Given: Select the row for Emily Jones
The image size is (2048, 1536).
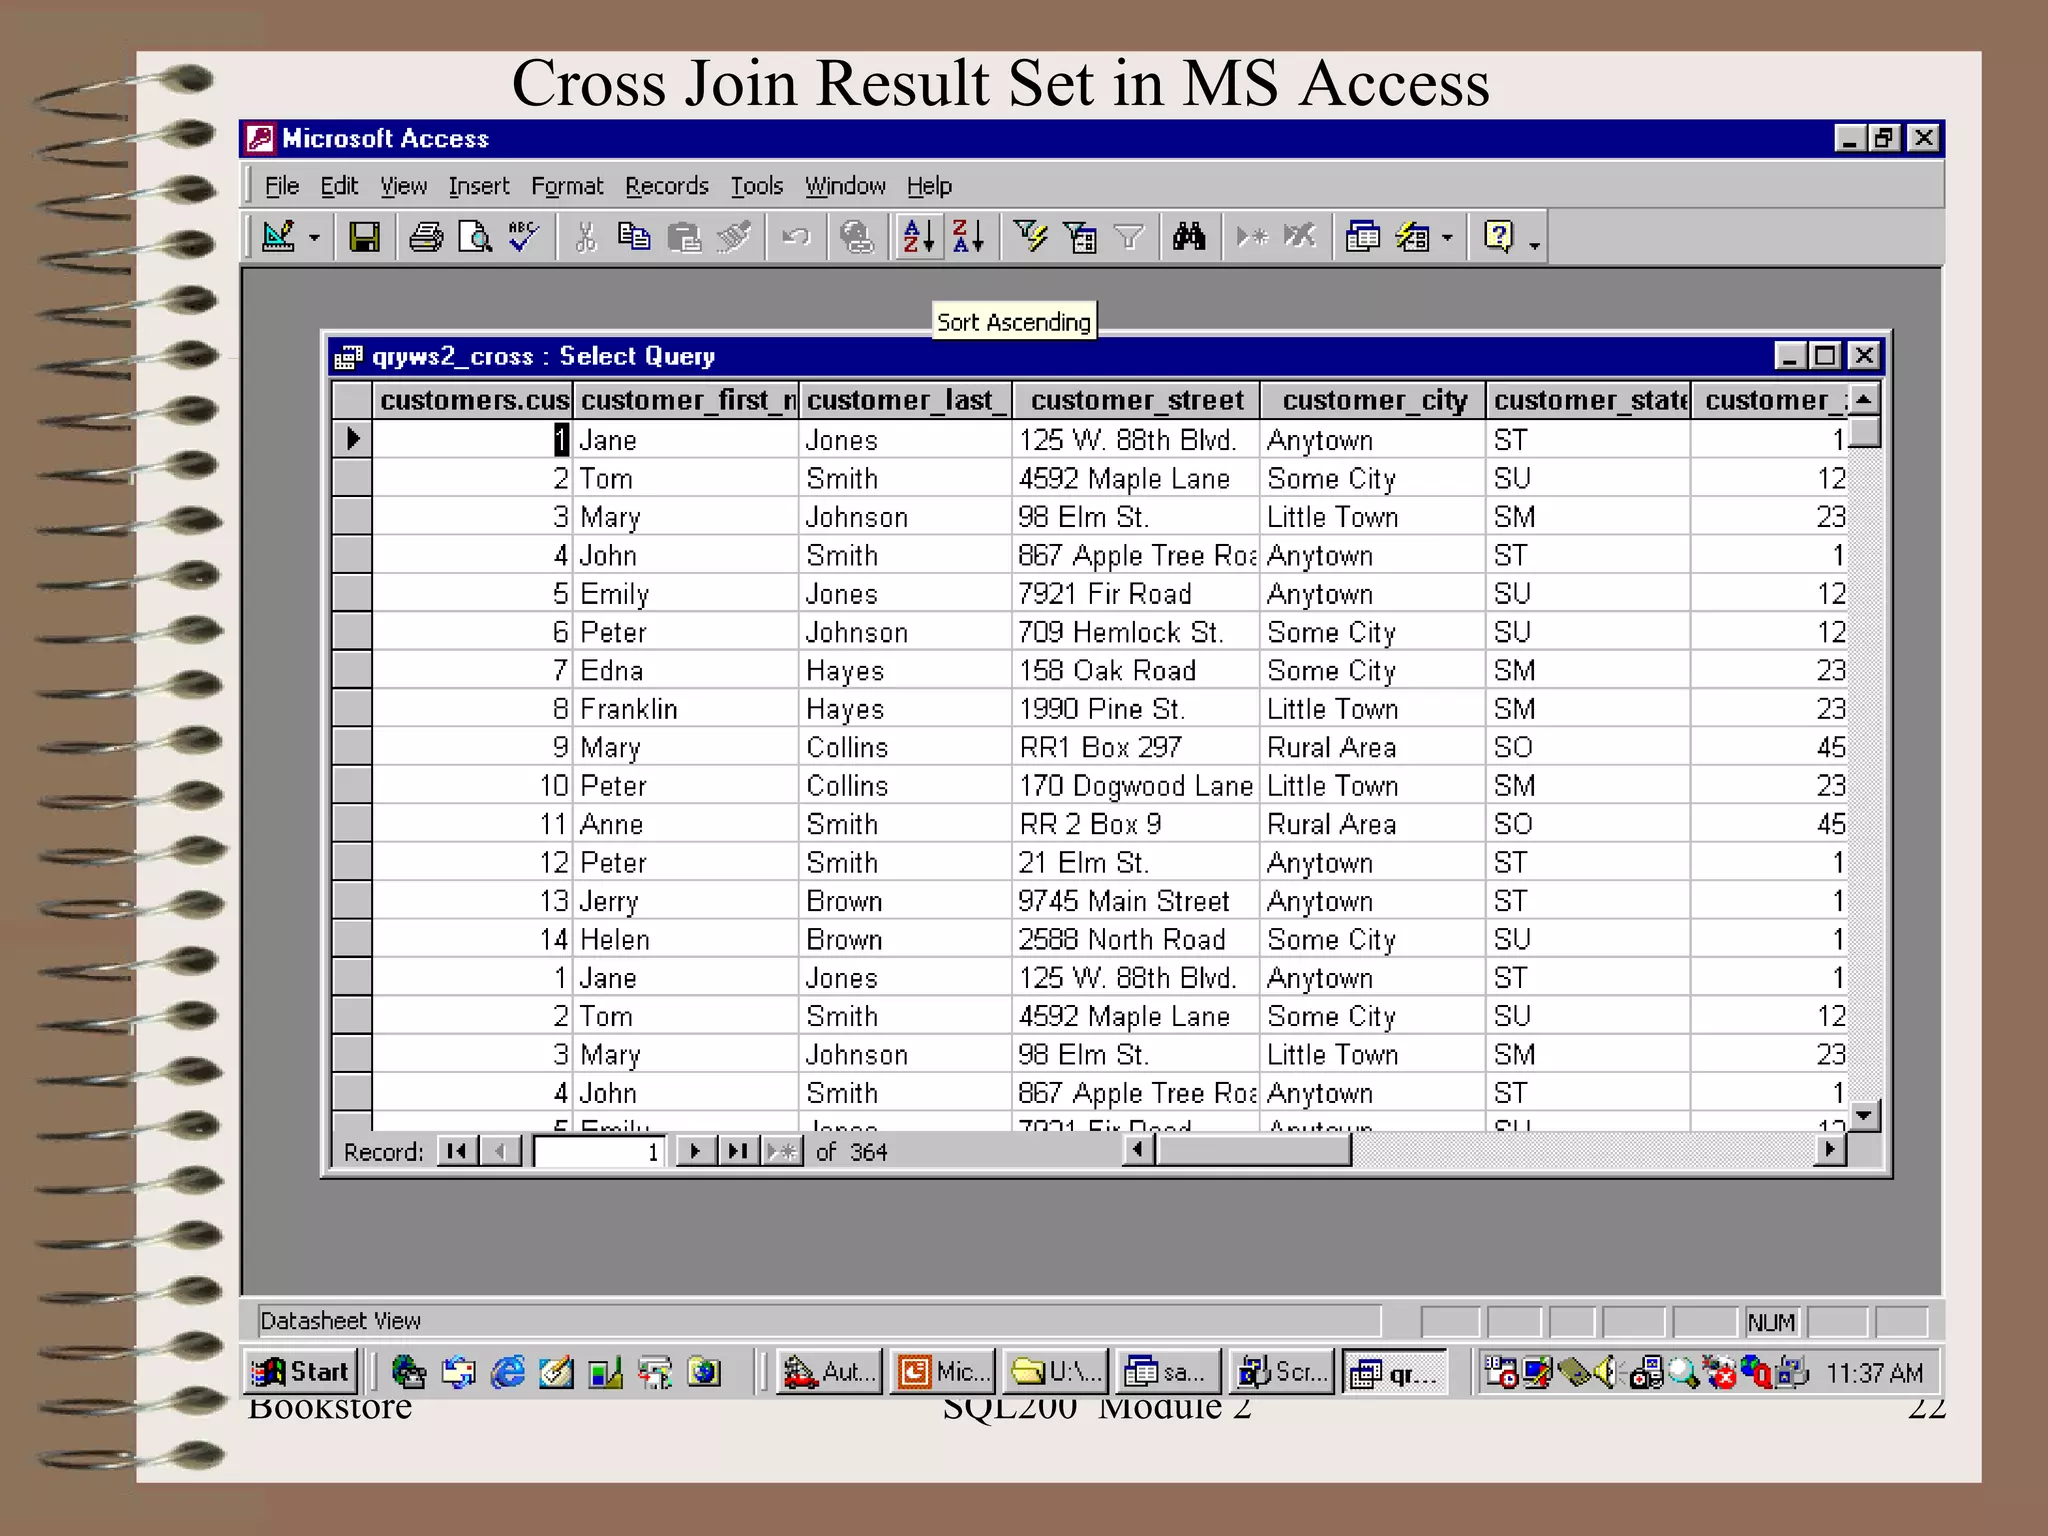Looking at the screenshot, I should 352,594.
